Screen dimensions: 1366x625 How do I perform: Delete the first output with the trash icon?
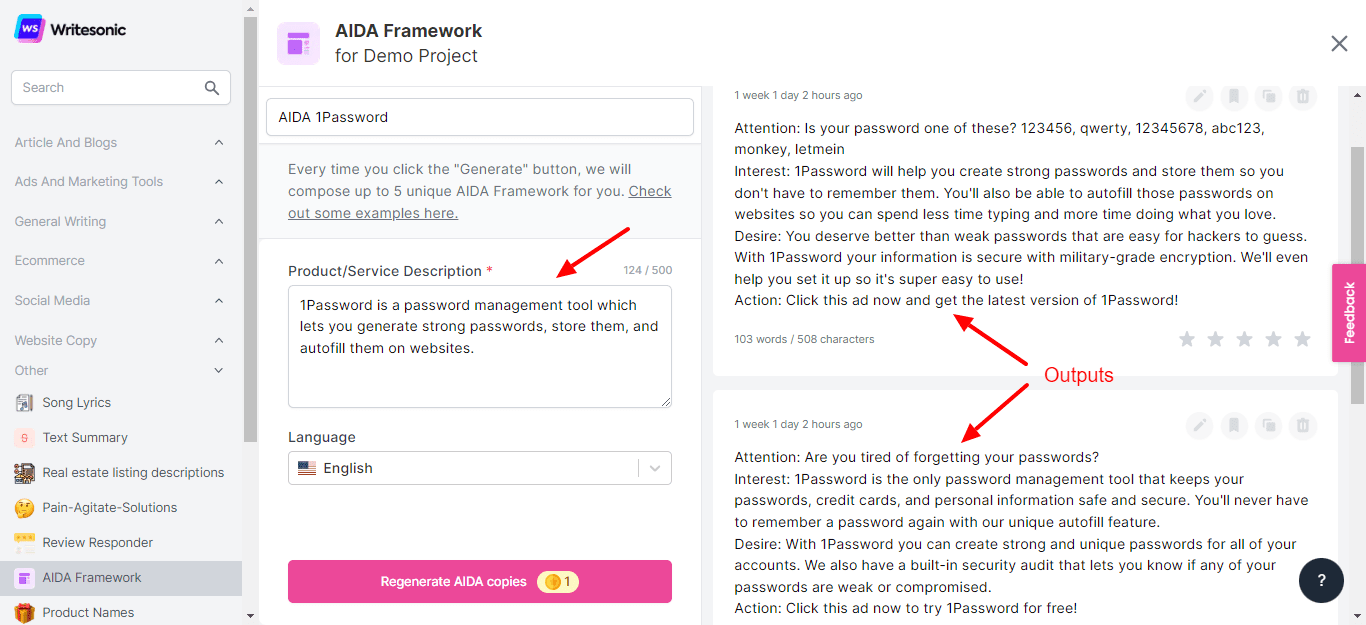point(1302,97)
